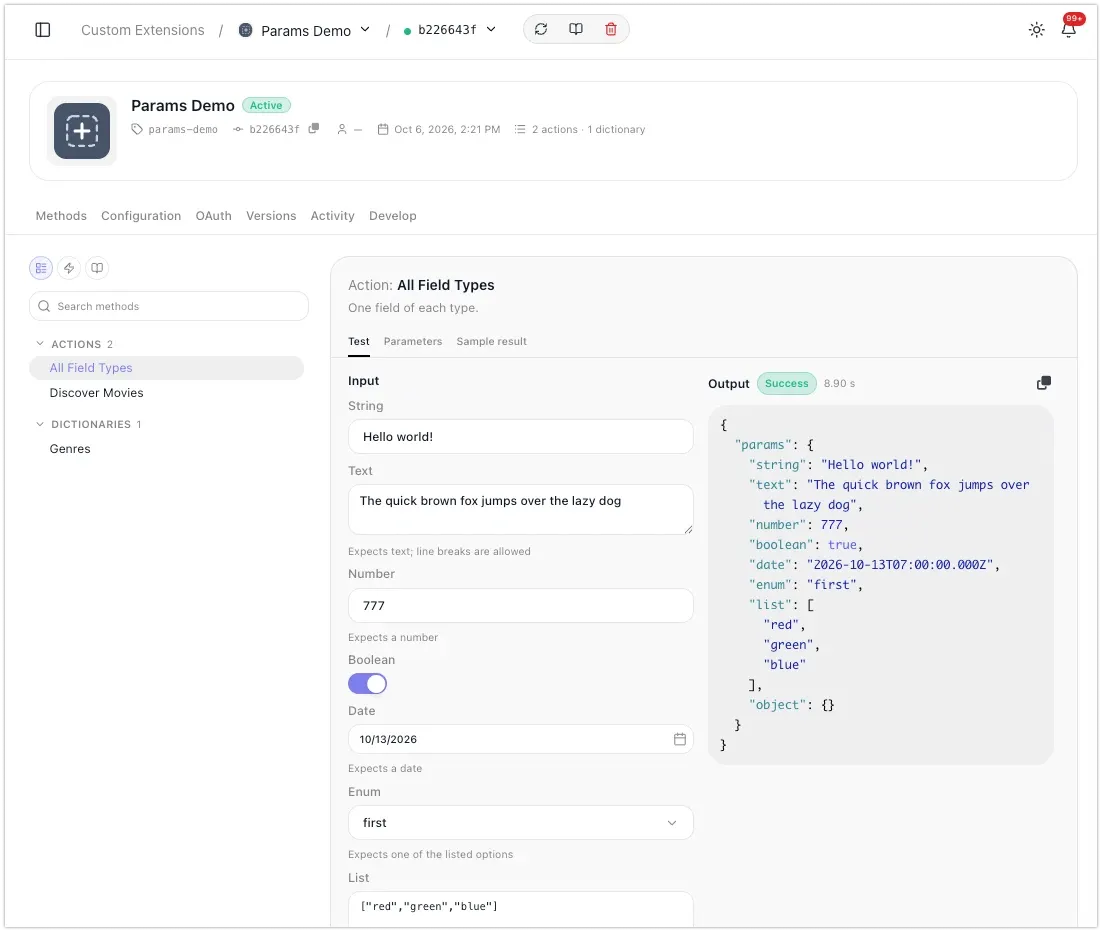
Task: Open the Develop tab
Action: pos(393,216)
